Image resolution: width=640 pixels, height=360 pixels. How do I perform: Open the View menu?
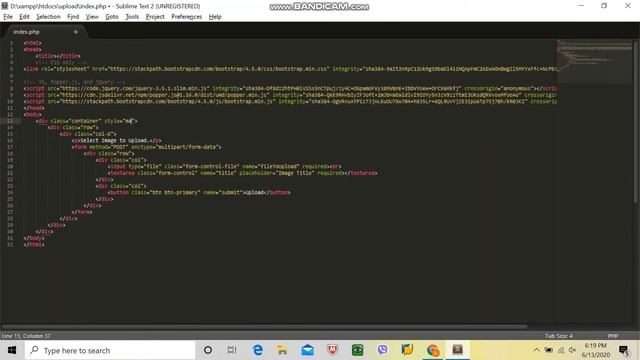(92, 17)
